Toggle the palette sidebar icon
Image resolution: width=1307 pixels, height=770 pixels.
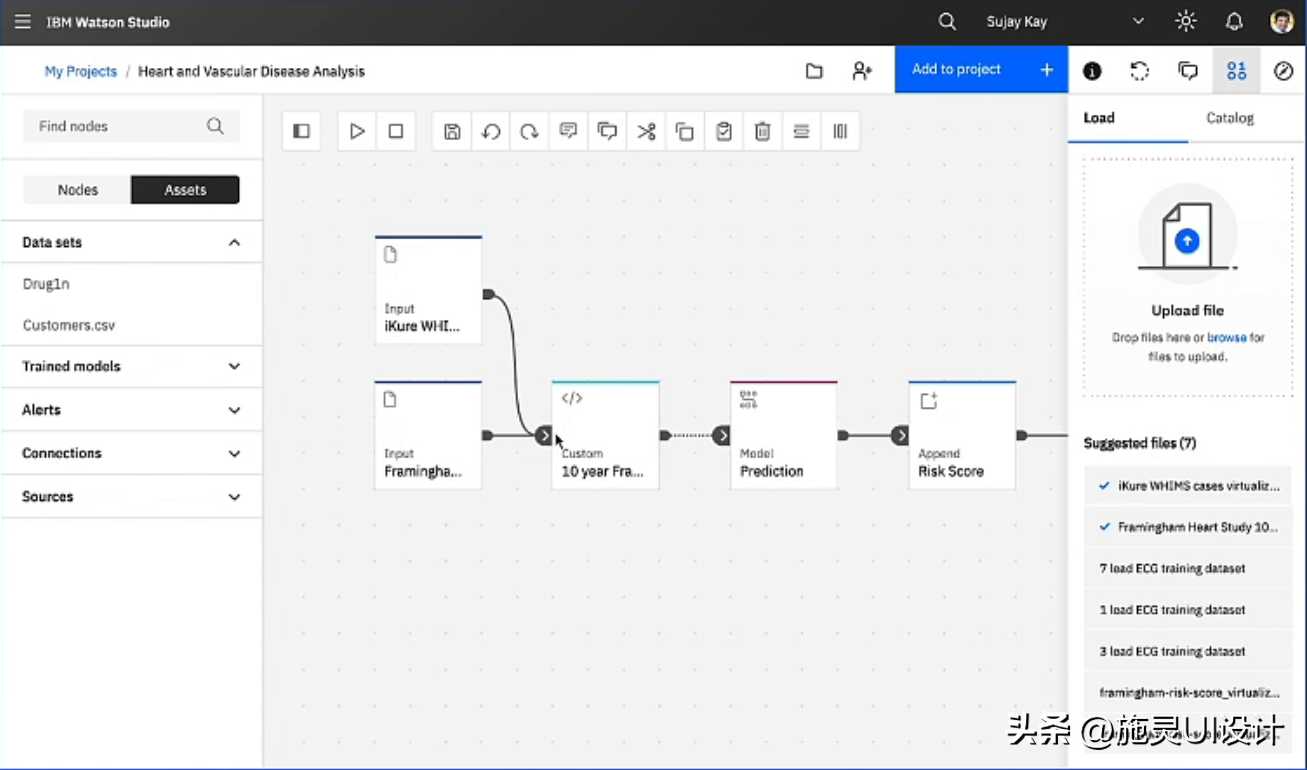301,131
